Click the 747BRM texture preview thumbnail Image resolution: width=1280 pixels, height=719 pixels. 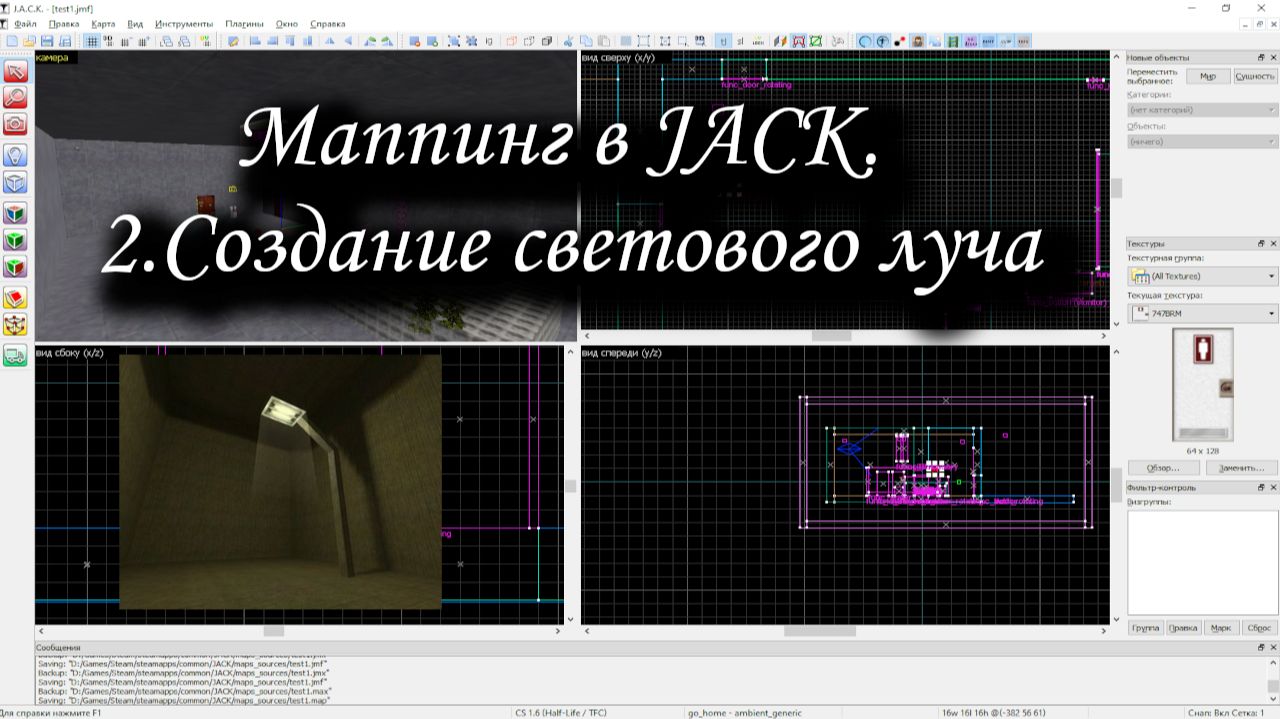(x=1202, y=385)
